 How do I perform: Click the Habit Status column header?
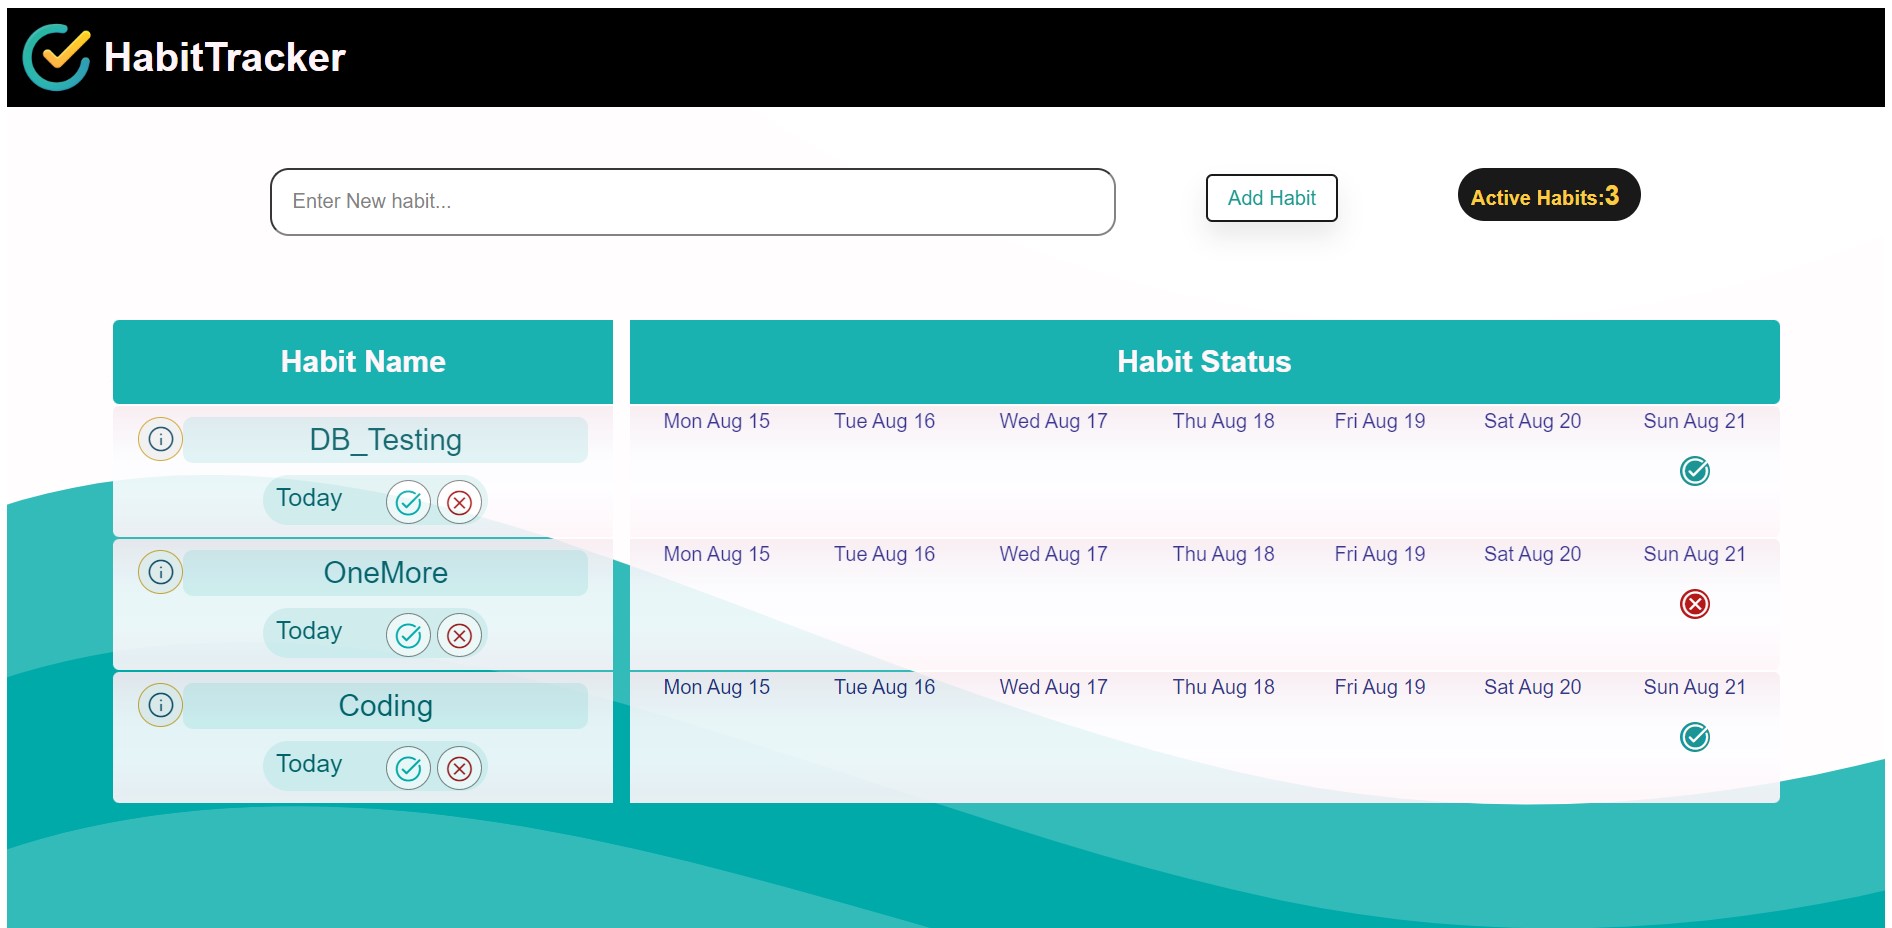(1203, 361)
